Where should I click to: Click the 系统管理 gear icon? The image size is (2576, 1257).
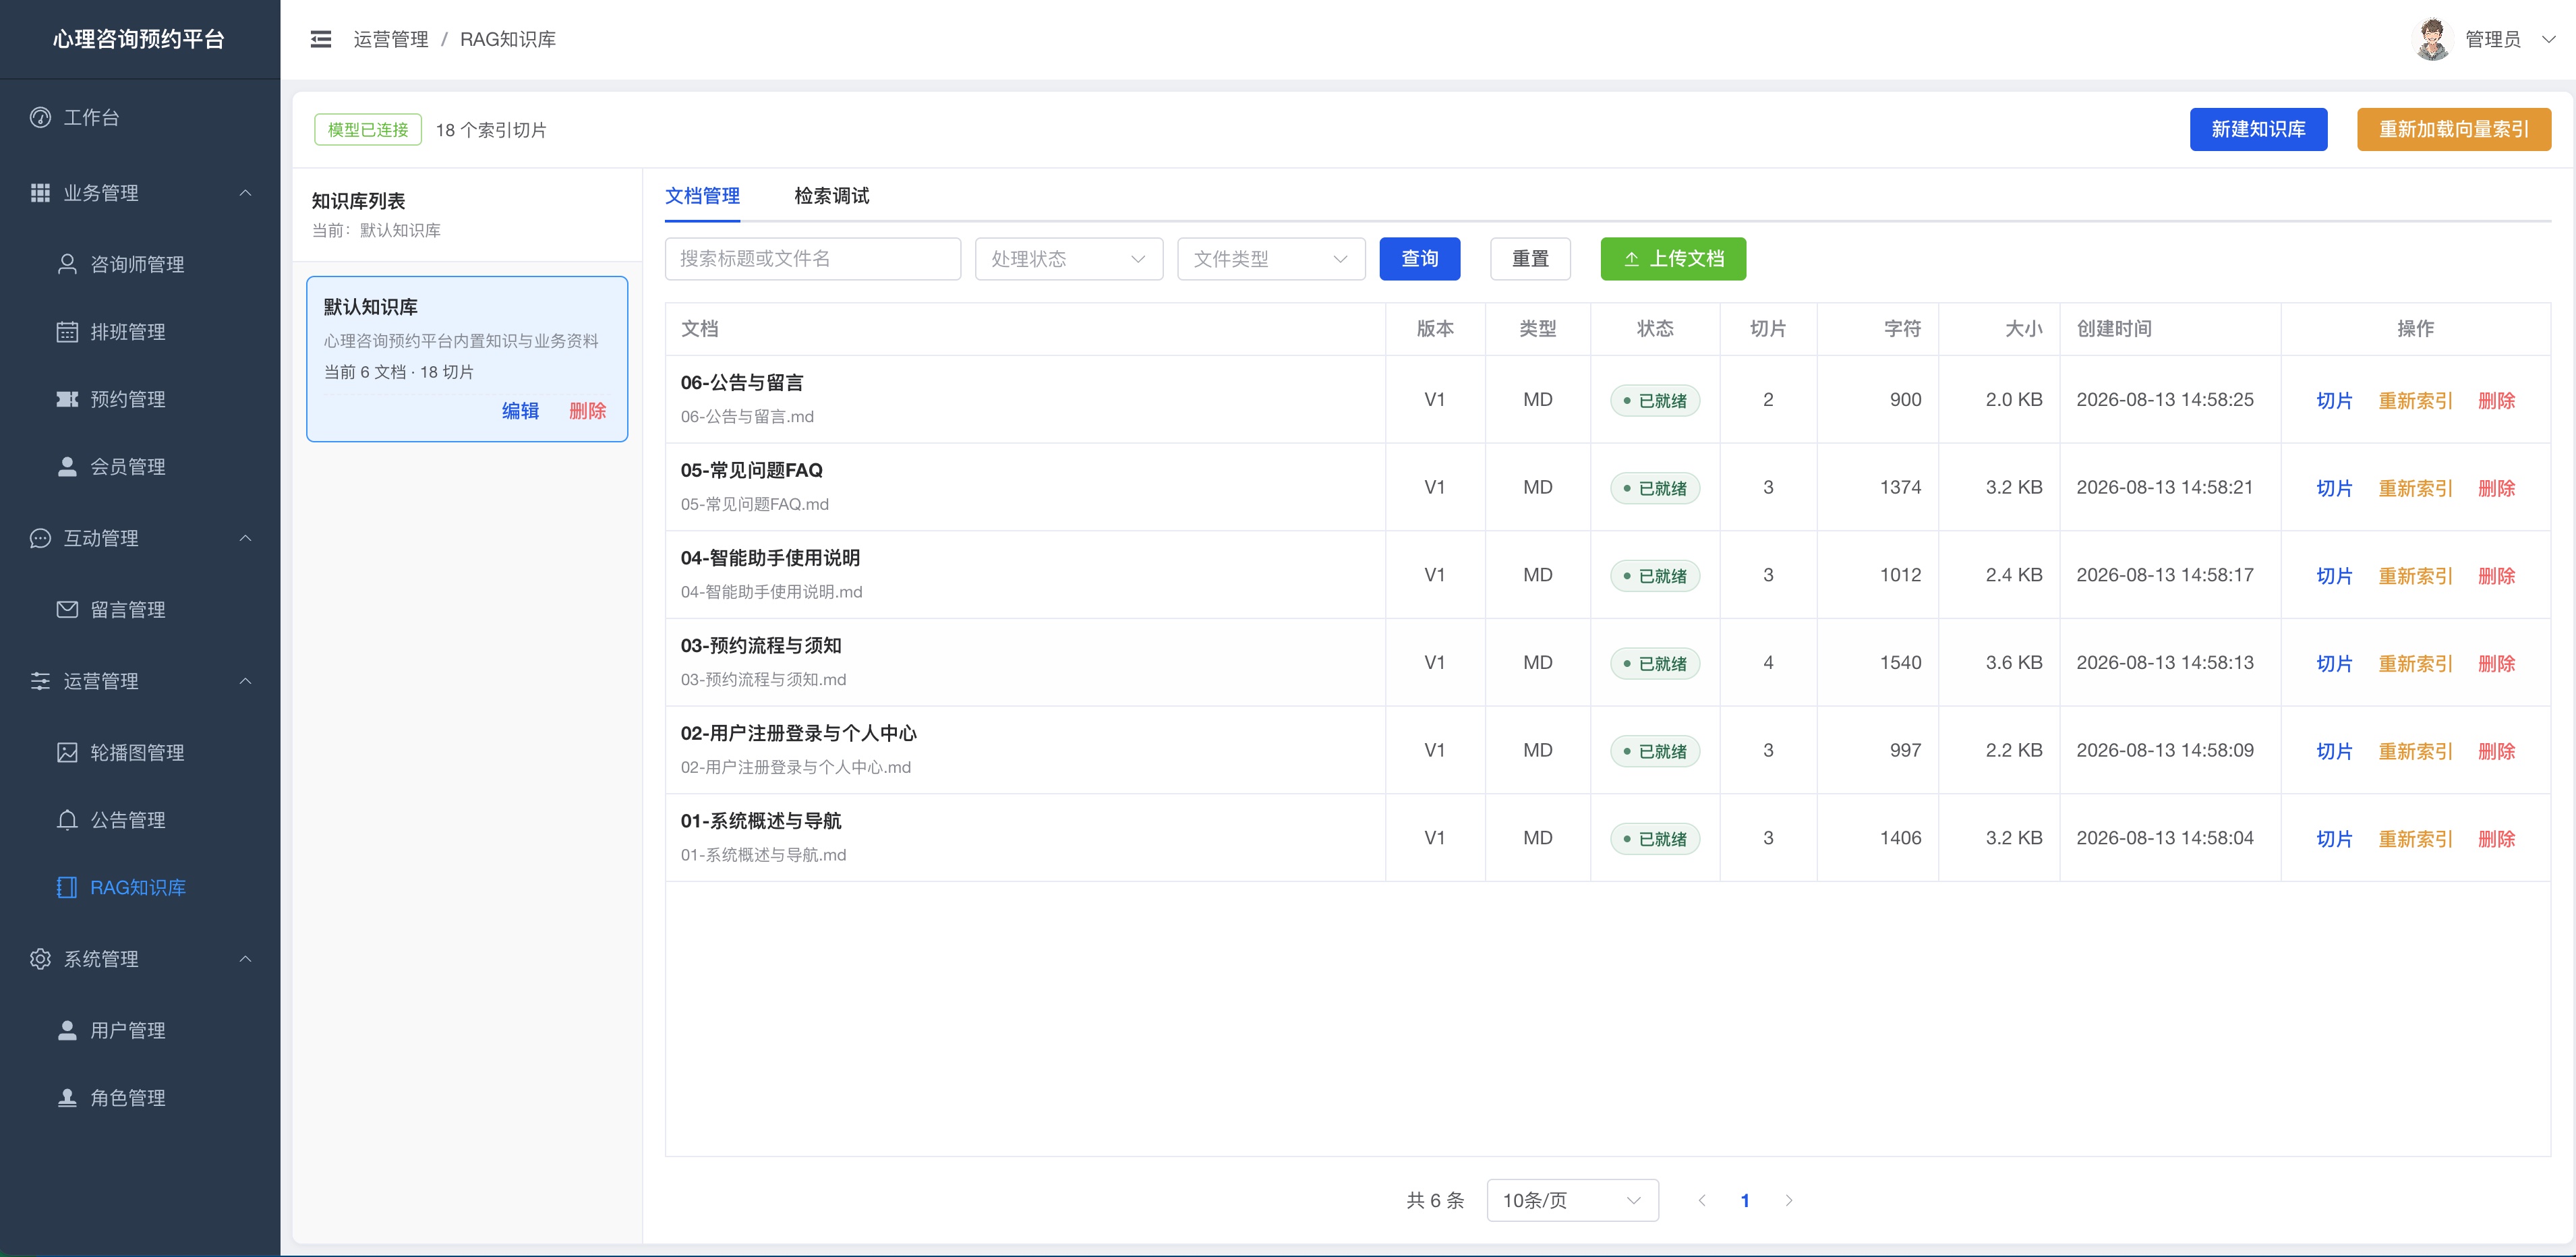tap(40, 959)
